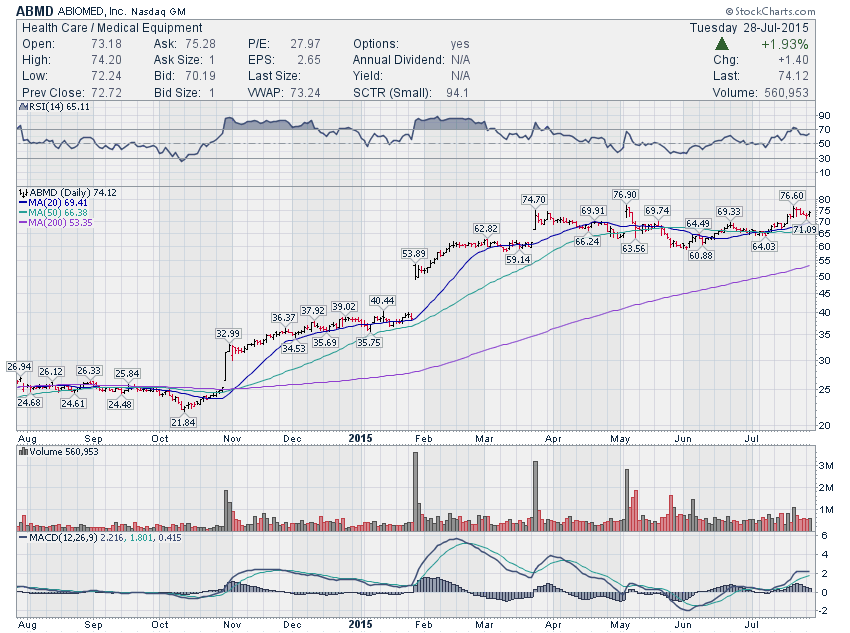850x633 pixels.
Task: Click the small RSI panel legend icon
Action: [x=23, y=107]
